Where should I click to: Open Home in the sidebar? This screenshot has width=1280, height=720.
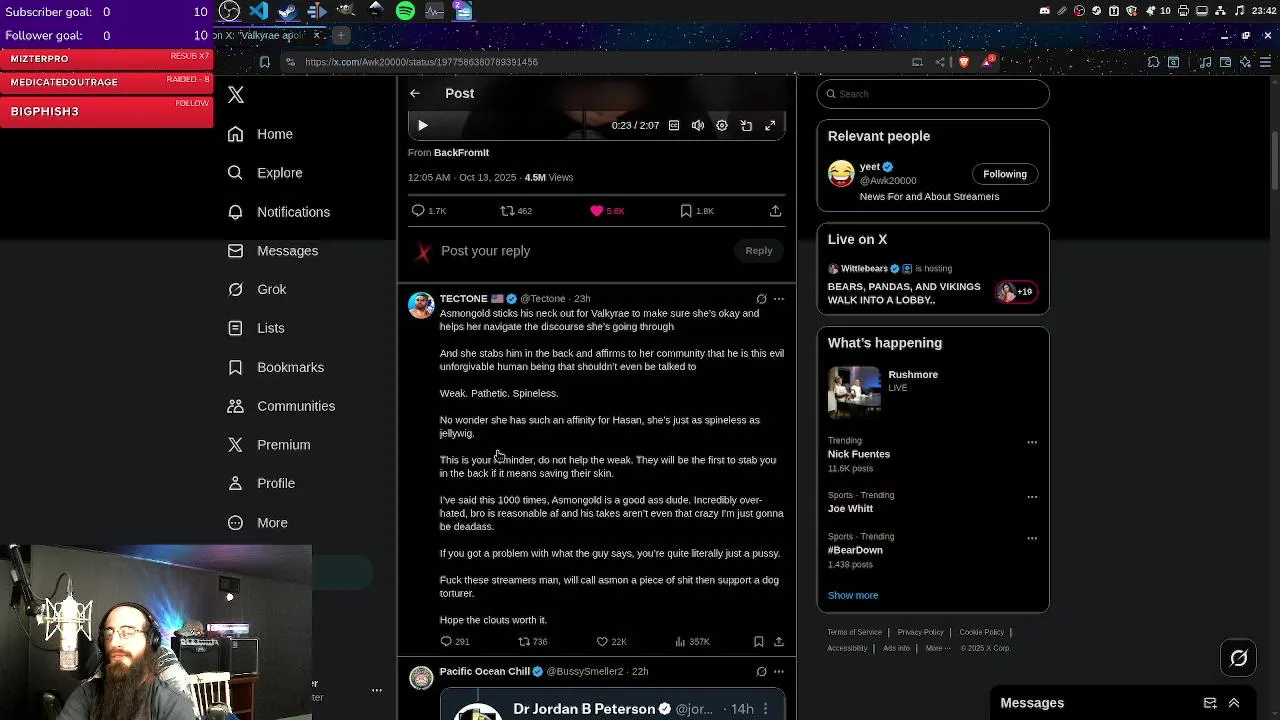pos(260,134)
